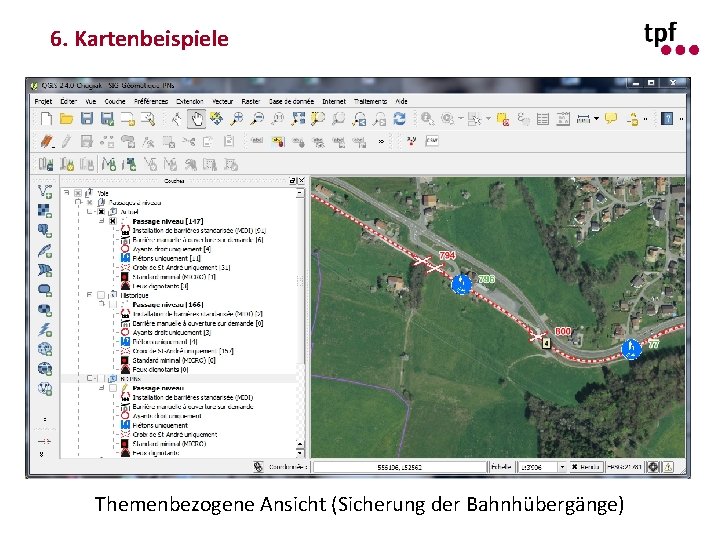Select the Zoom In magnifier tool
Image resolution: width=720 pixels, height=540 pixels.
click(237, 119)
